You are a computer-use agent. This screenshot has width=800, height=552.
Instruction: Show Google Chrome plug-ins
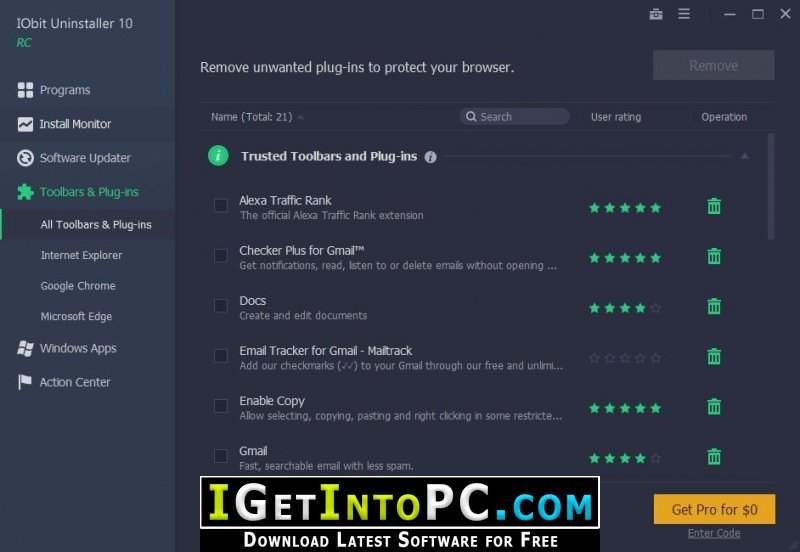point(78,286)
